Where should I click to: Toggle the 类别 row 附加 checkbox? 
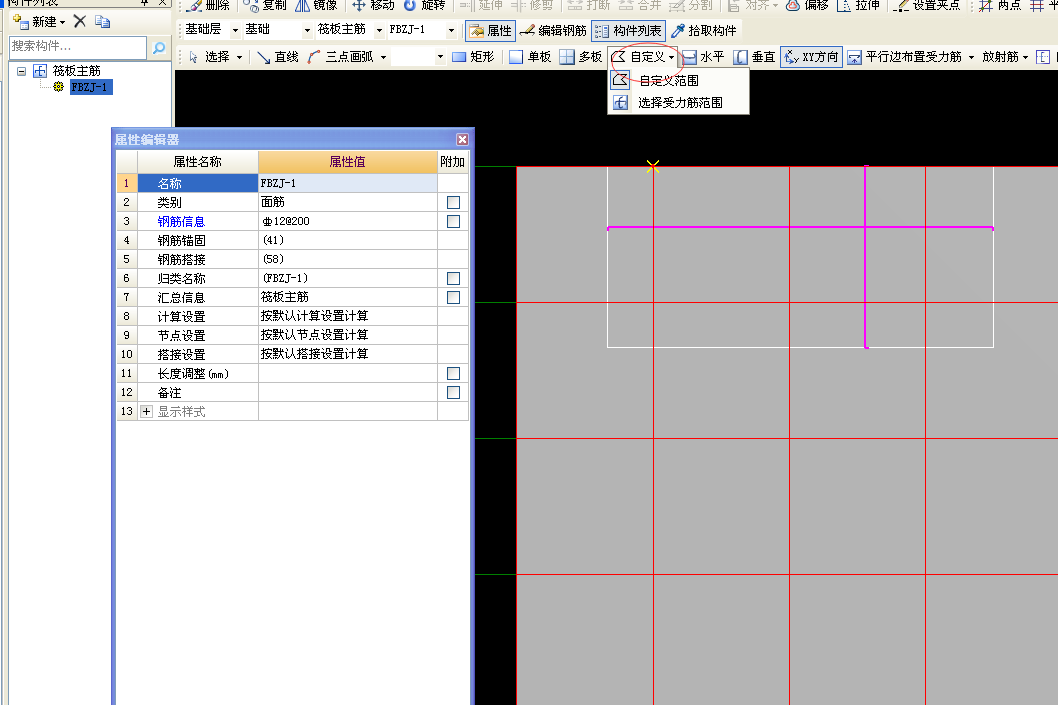click(x=453, y=202)
